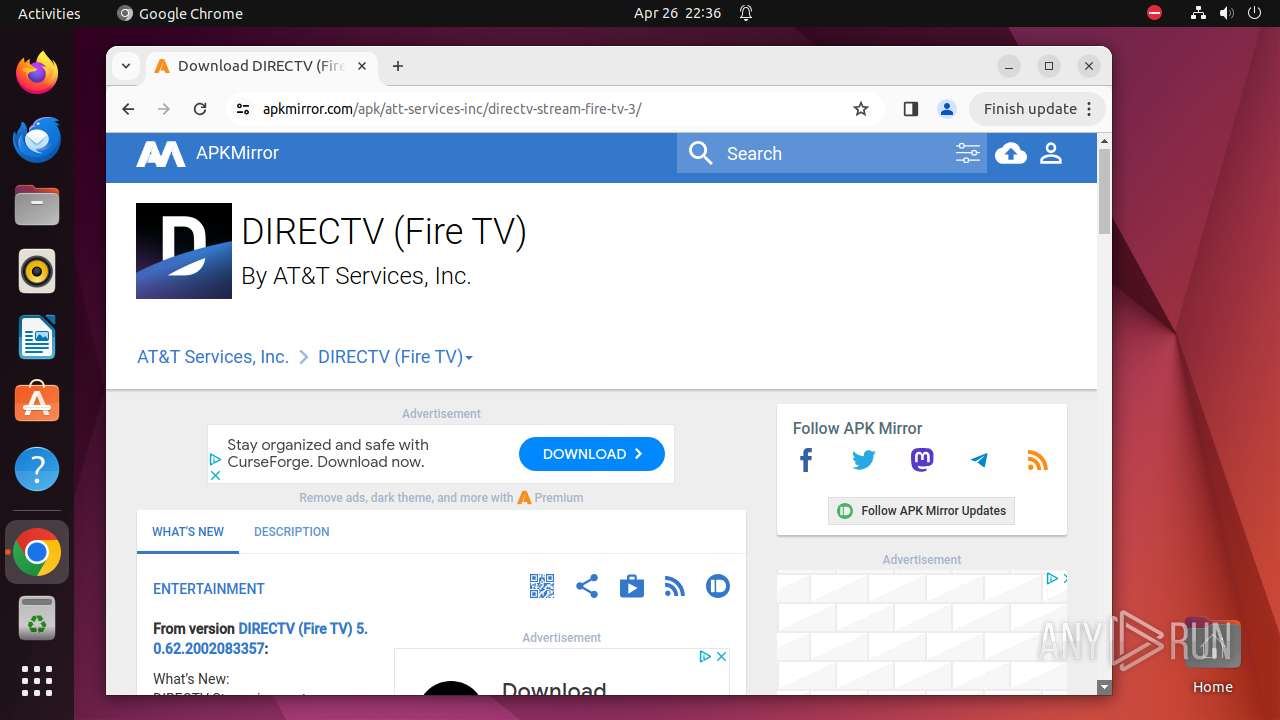Click the Pushbullet circular icon

[718, 586]
